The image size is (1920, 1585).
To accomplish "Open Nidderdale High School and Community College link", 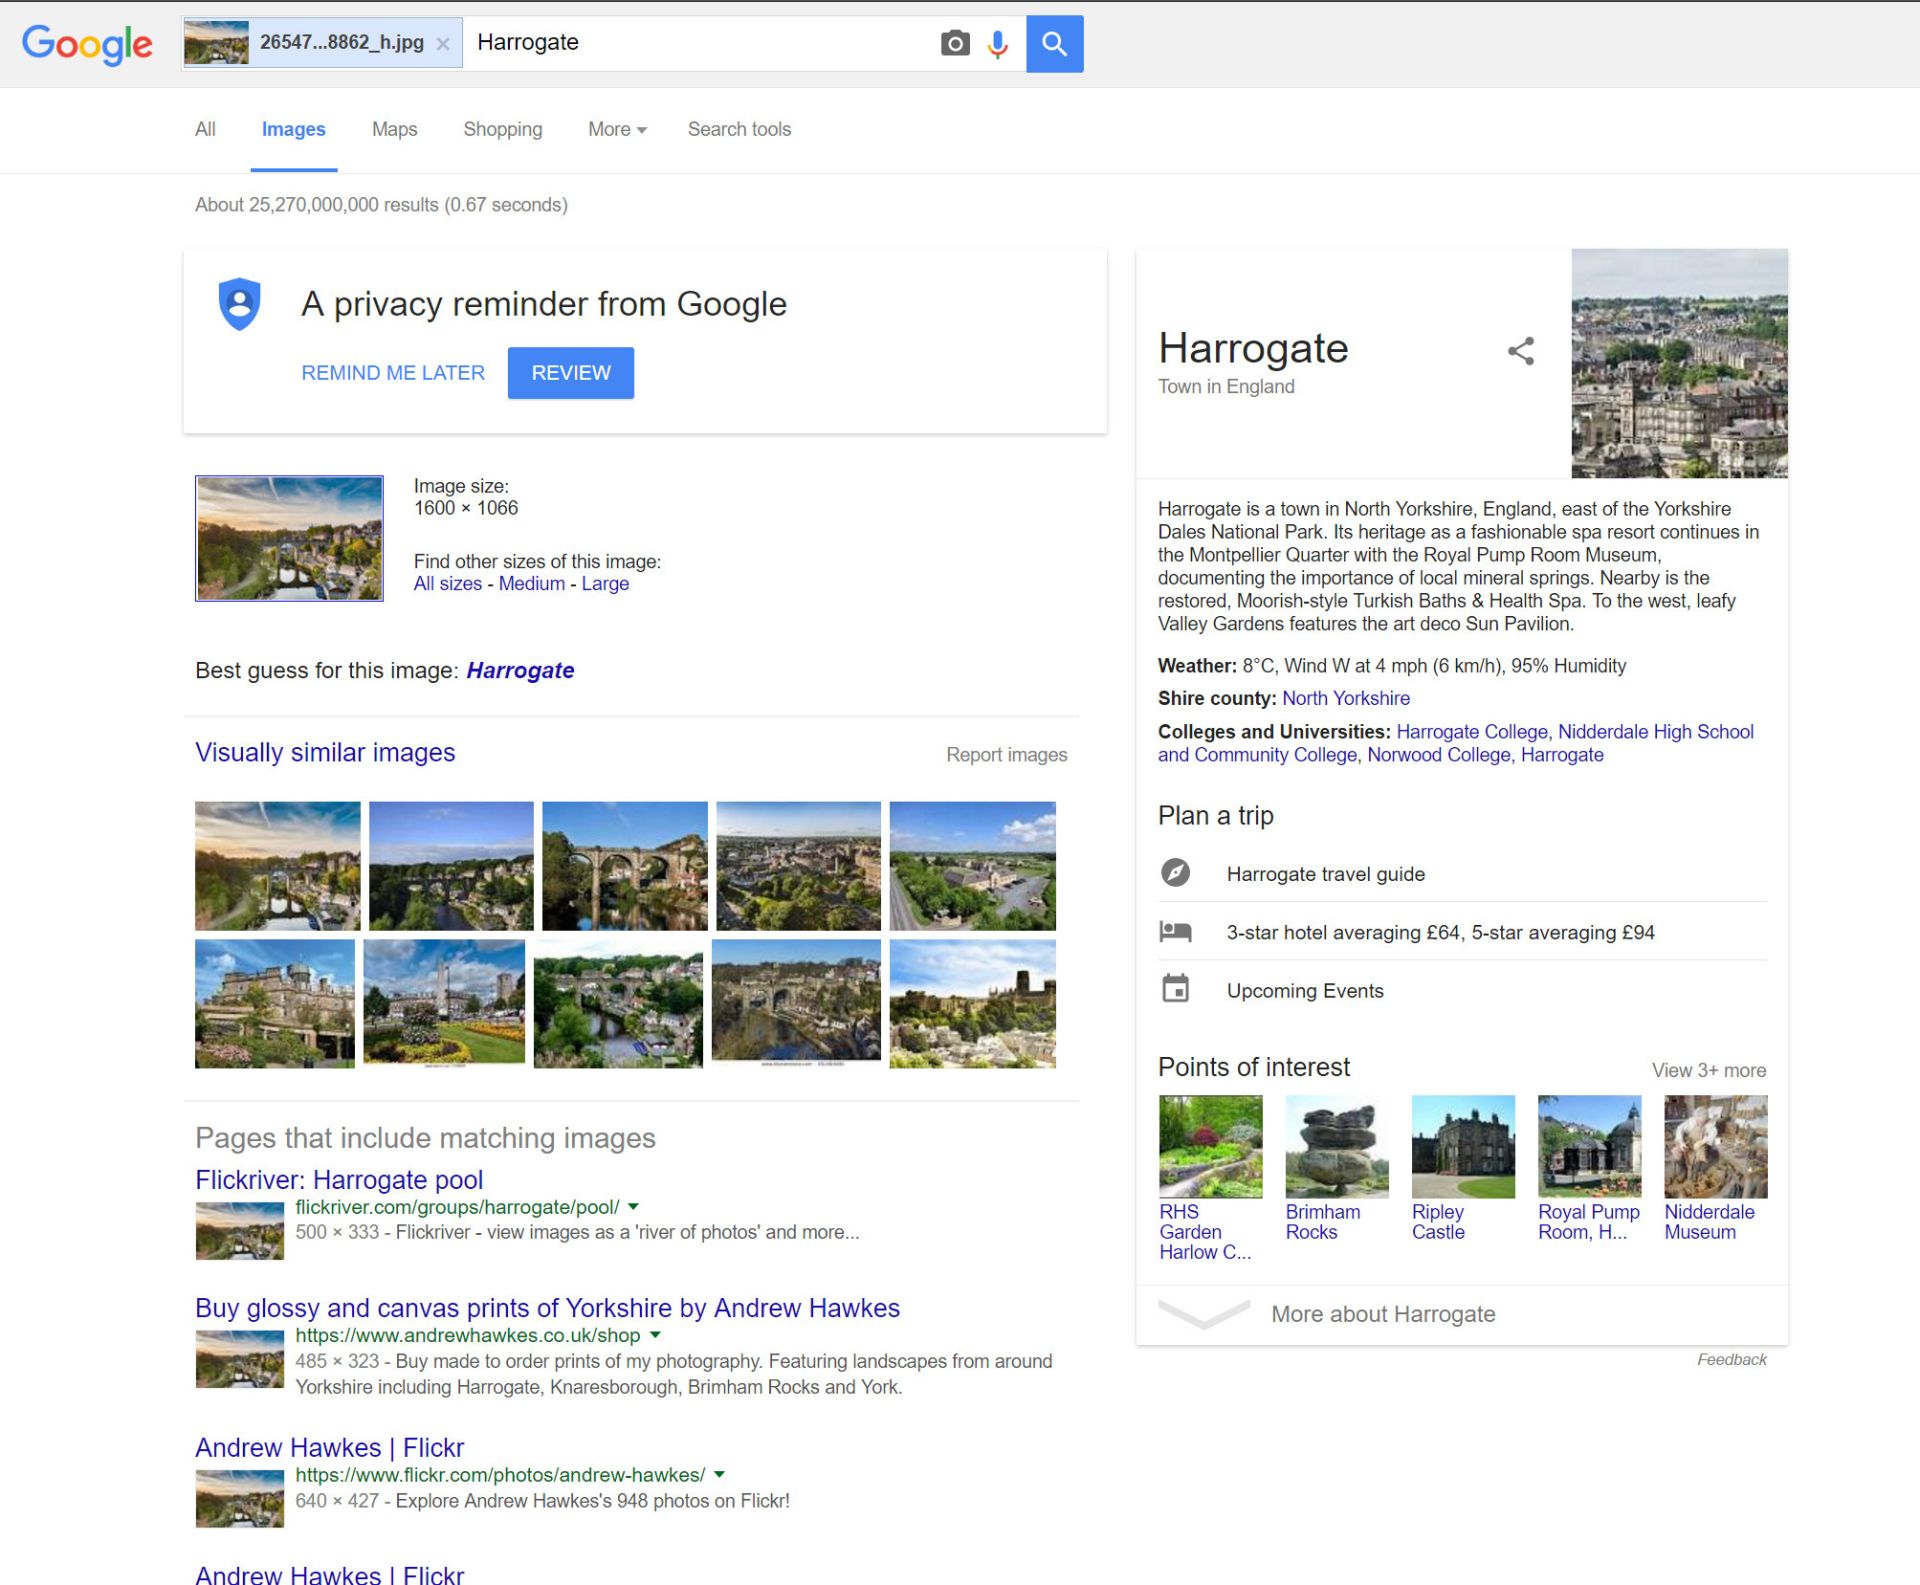I will pyautogui.click(x=1454, y=743).
